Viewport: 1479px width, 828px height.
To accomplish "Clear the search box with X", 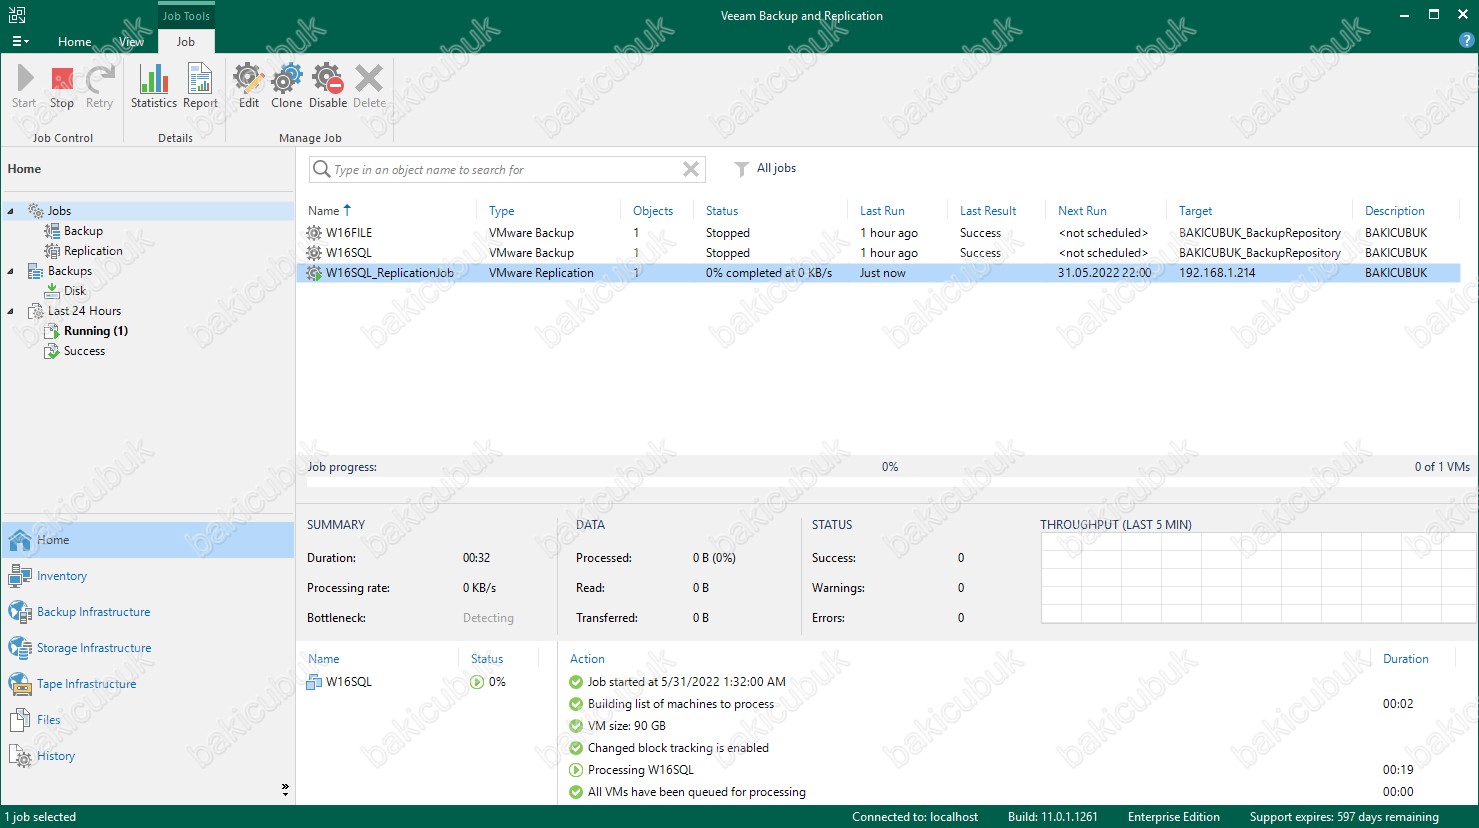I will pos(691,169).
